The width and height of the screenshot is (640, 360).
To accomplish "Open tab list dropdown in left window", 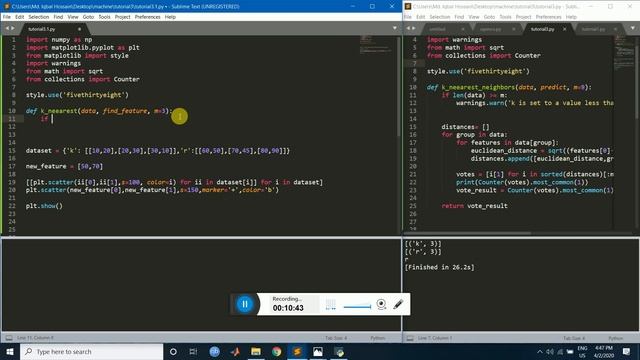I will (x=394, y=28).
